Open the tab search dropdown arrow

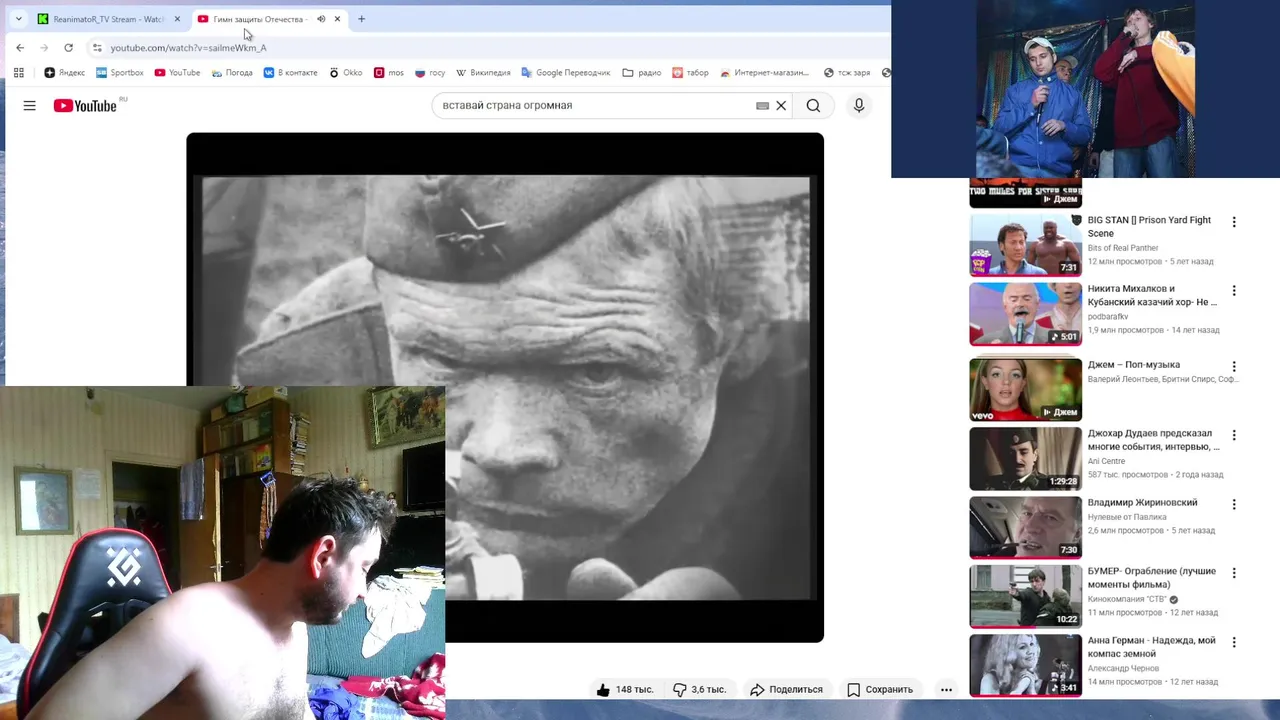click(18, 19)
